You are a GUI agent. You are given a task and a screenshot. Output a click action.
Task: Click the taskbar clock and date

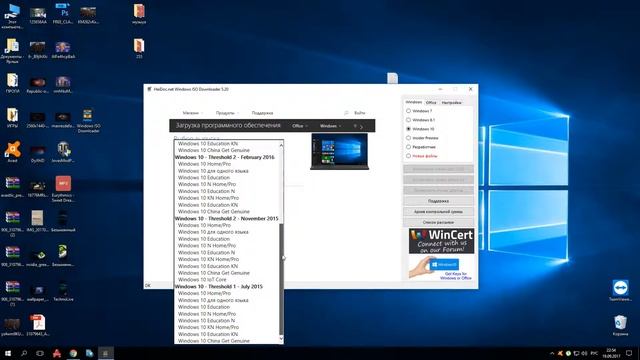(x=611, y=353)
